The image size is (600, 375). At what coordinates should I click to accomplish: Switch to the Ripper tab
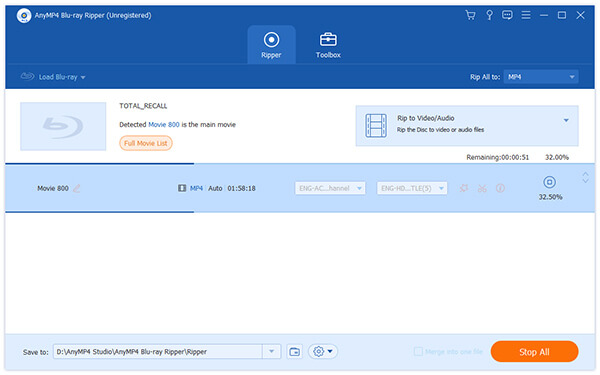[271, 45]
